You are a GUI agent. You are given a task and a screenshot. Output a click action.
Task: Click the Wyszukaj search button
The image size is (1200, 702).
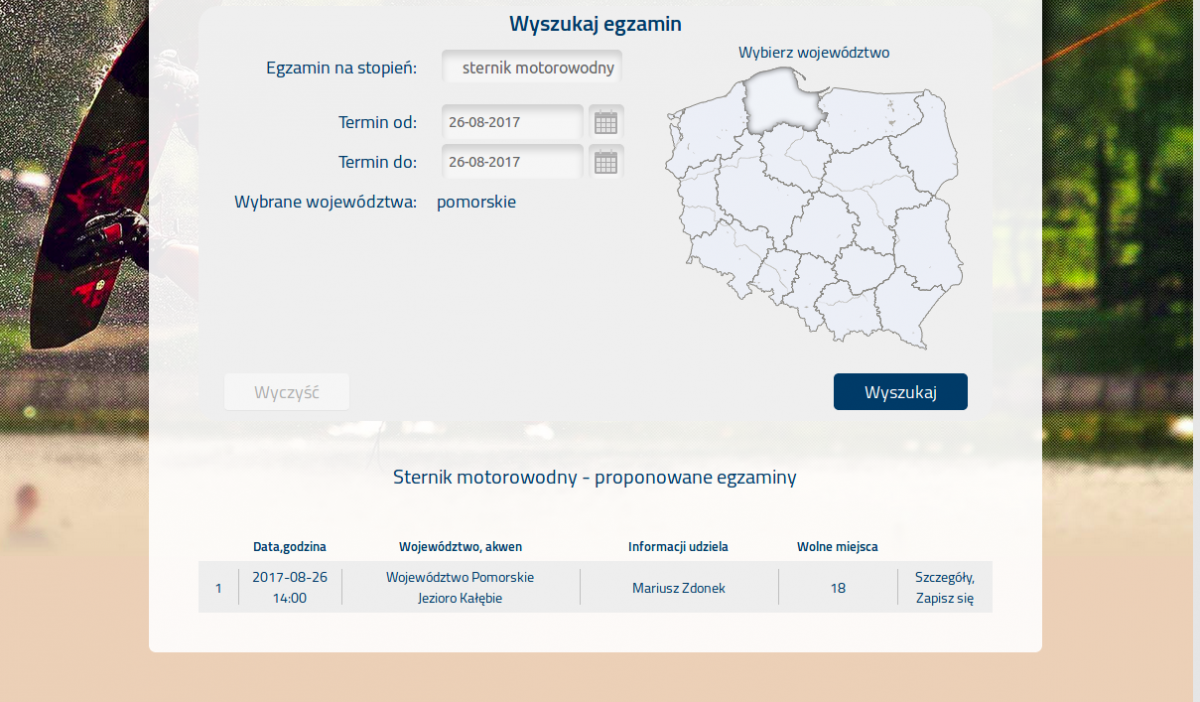coord(901,392)
